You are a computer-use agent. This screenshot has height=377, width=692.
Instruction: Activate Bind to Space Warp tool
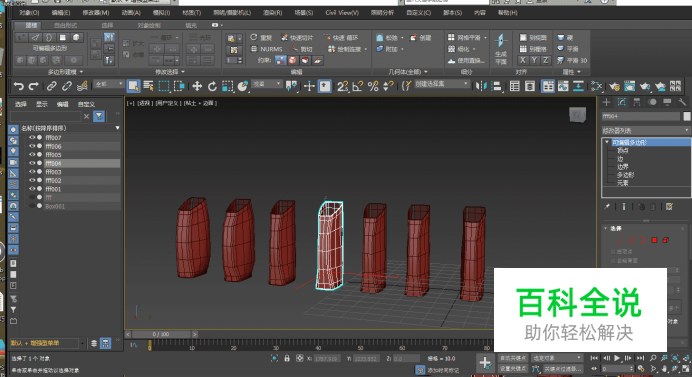82,86
